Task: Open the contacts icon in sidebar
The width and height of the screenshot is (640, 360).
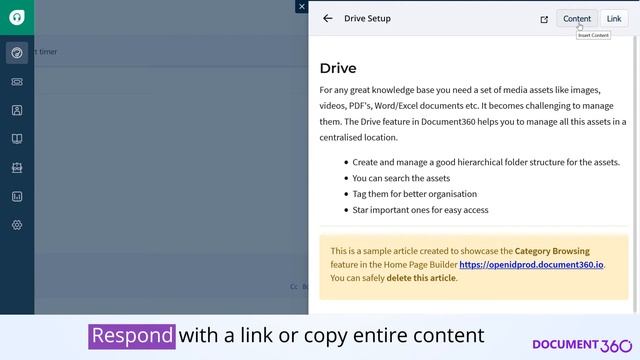Action: [17, 110]
